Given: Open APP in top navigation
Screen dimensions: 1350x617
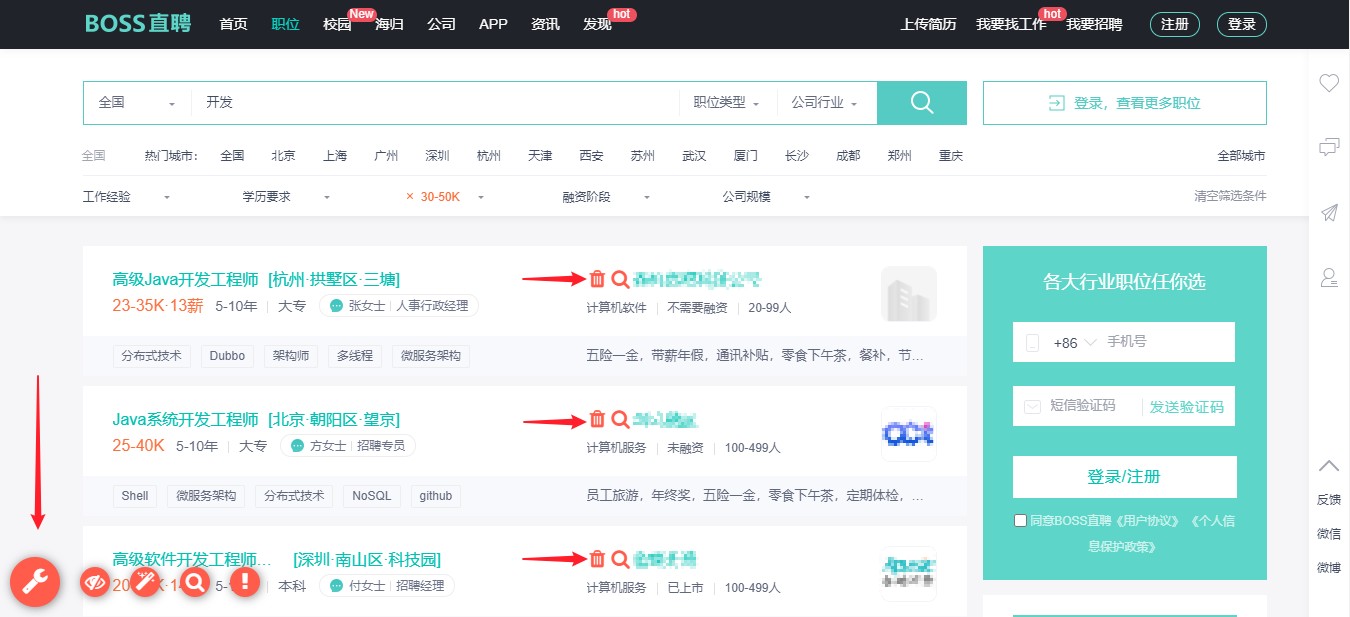Looking at the screenshot, I should pos(493,24).
